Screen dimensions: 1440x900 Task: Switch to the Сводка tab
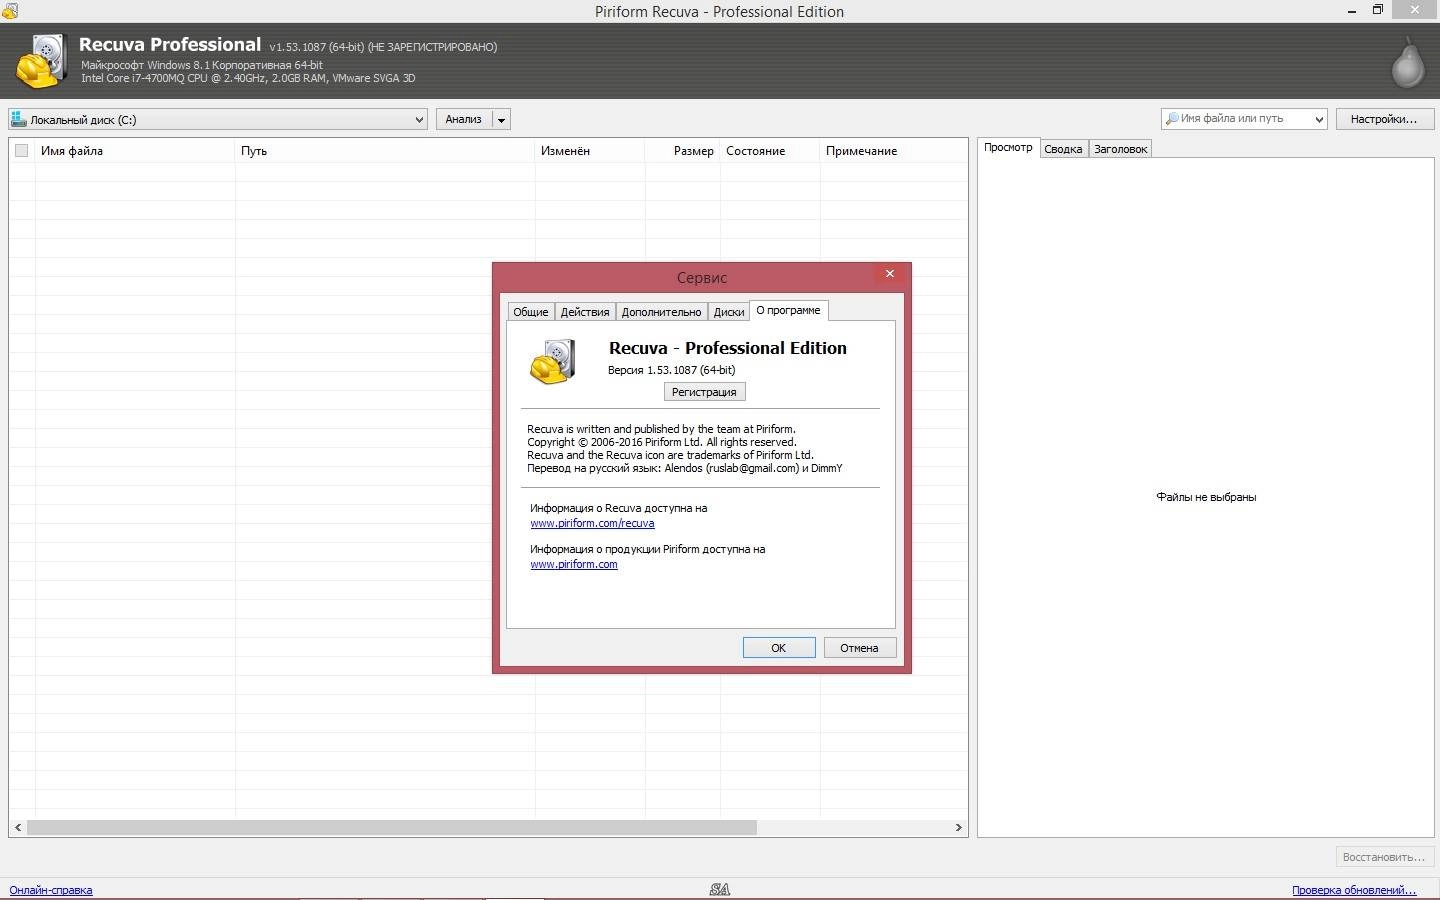pyautogui.click(x=1063, y=149)
